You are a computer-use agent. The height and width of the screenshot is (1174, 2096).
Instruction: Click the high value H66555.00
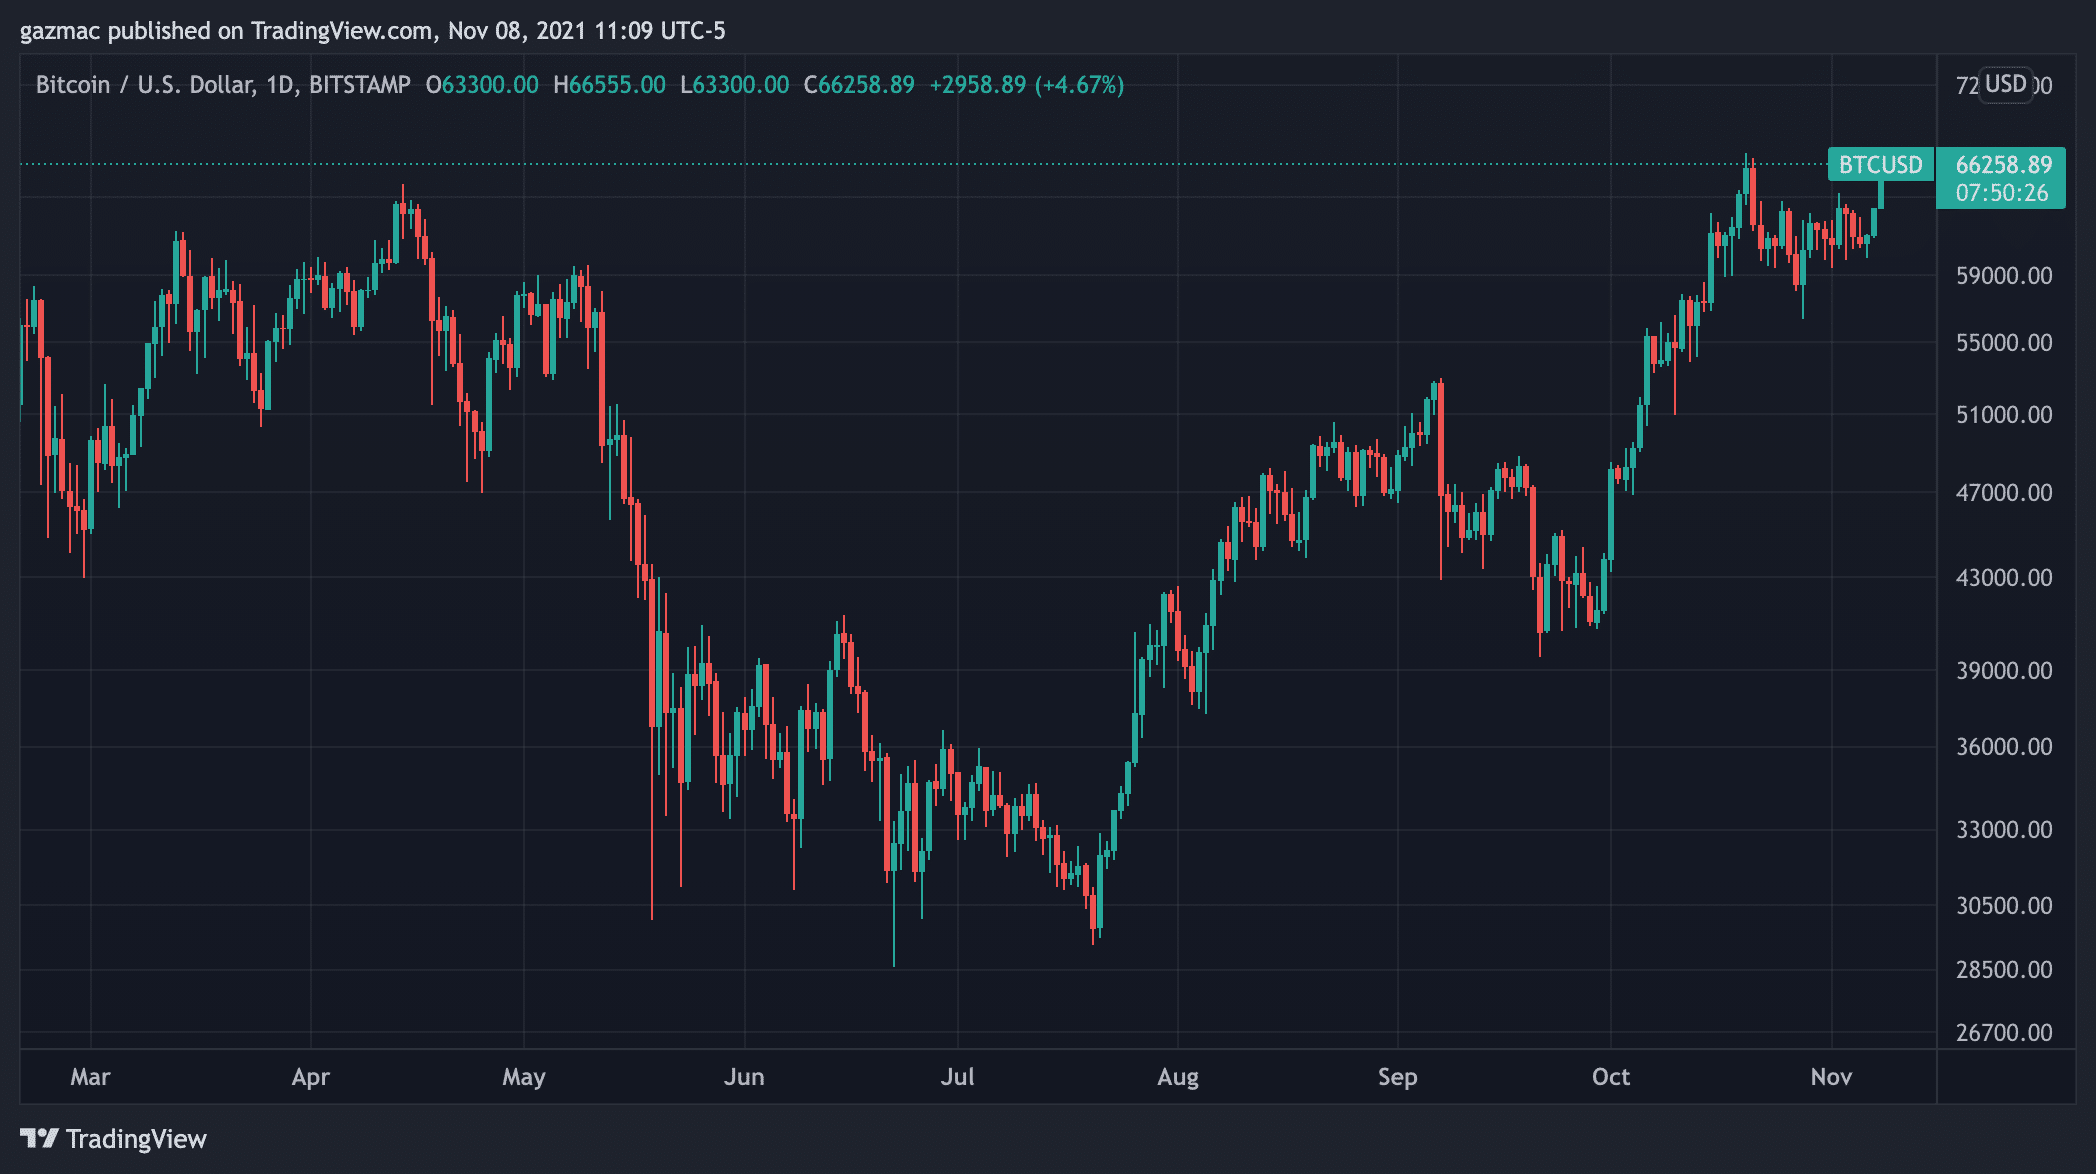[609, 85]
